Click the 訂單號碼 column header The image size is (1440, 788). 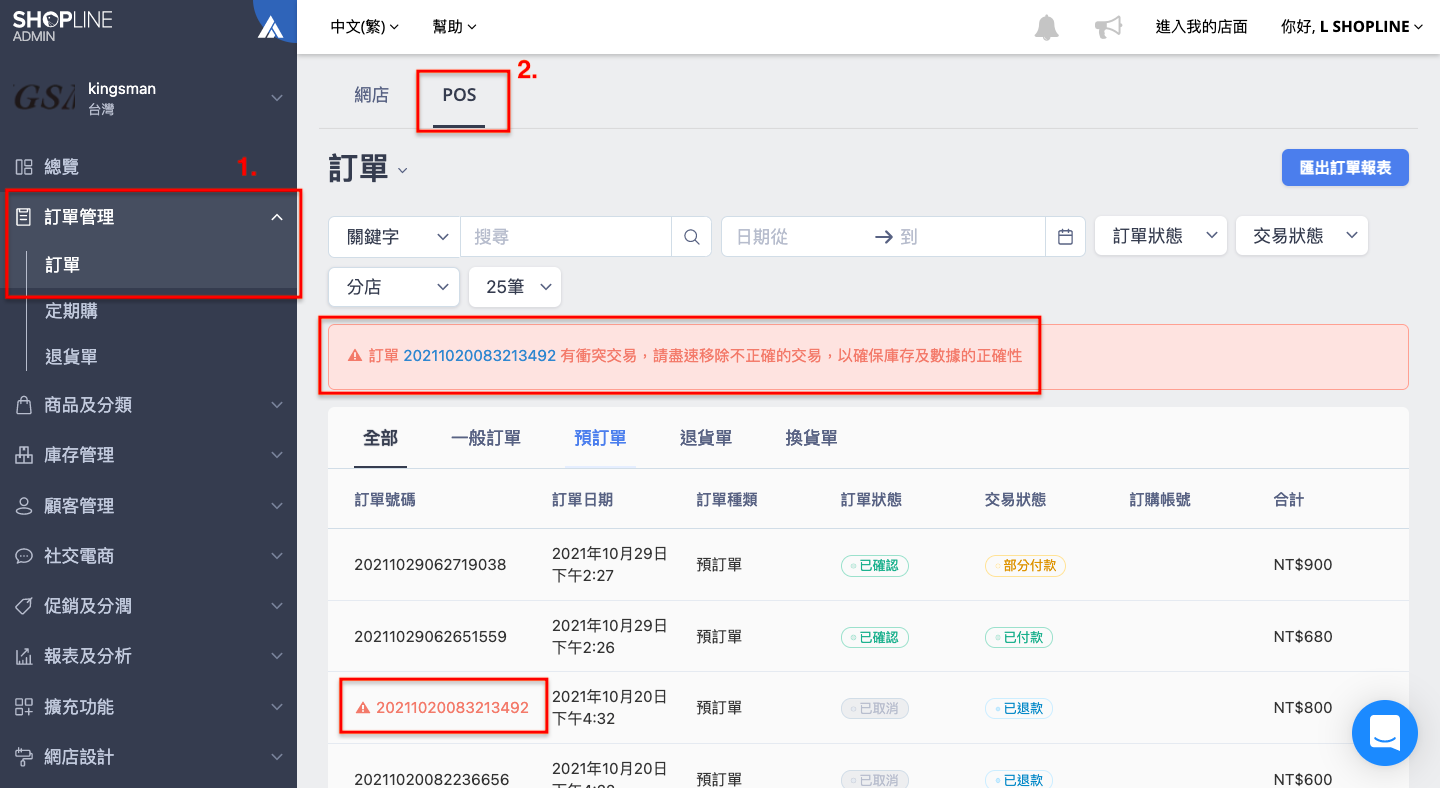[x=385, y=499]
